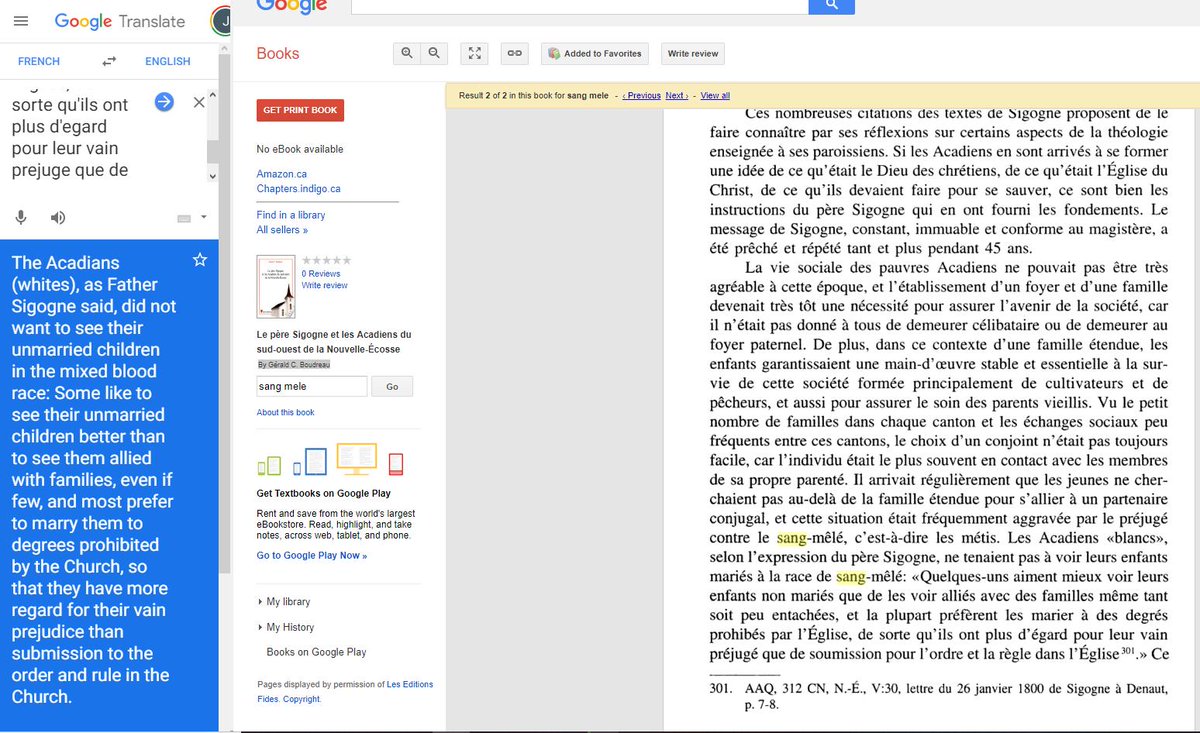
Task: Start voice input with the microphone
Action: coord(21,217)
